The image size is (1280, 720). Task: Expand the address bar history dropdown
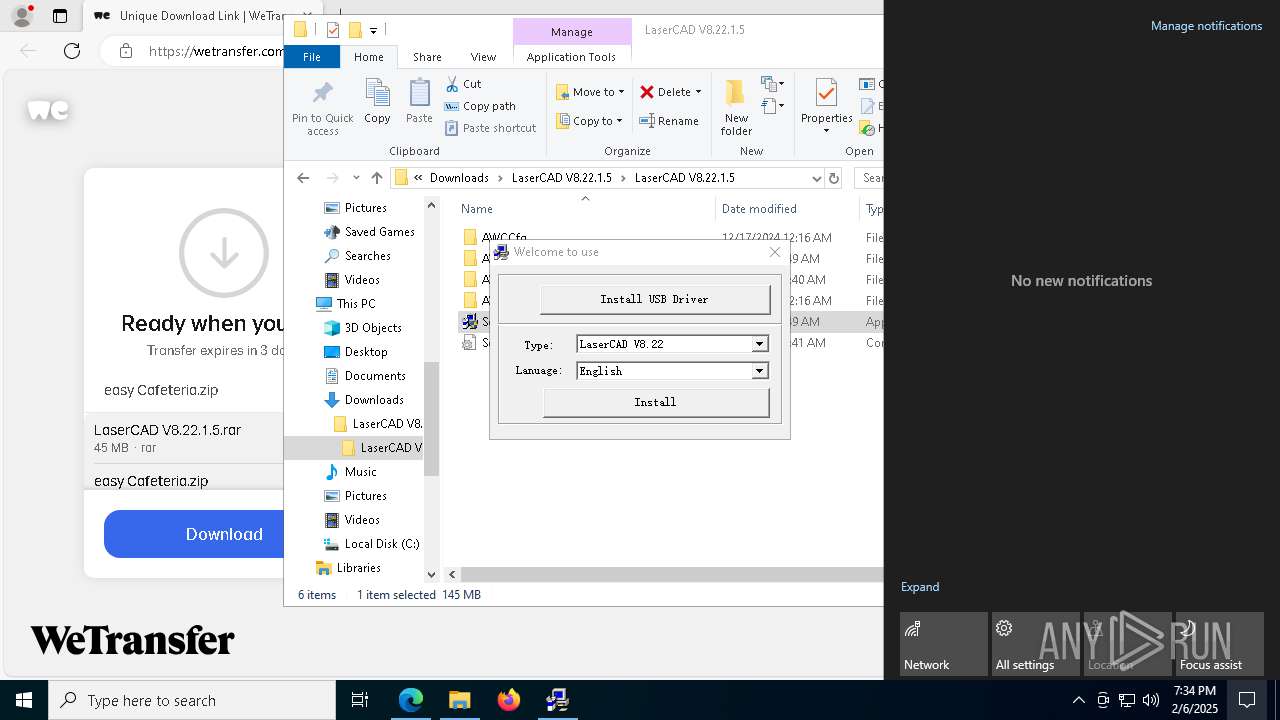pos(816,178)
